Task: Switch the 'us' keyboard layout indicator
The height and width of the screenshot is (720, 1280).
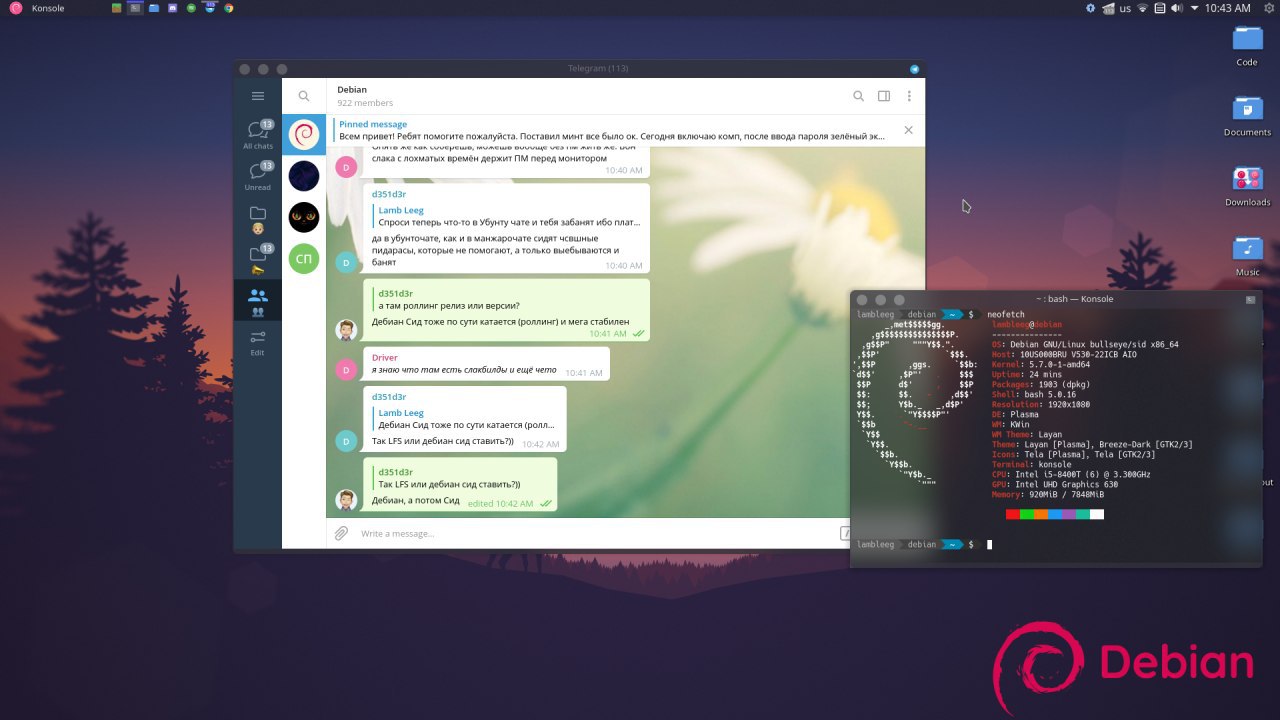Action: (1125, 8)
